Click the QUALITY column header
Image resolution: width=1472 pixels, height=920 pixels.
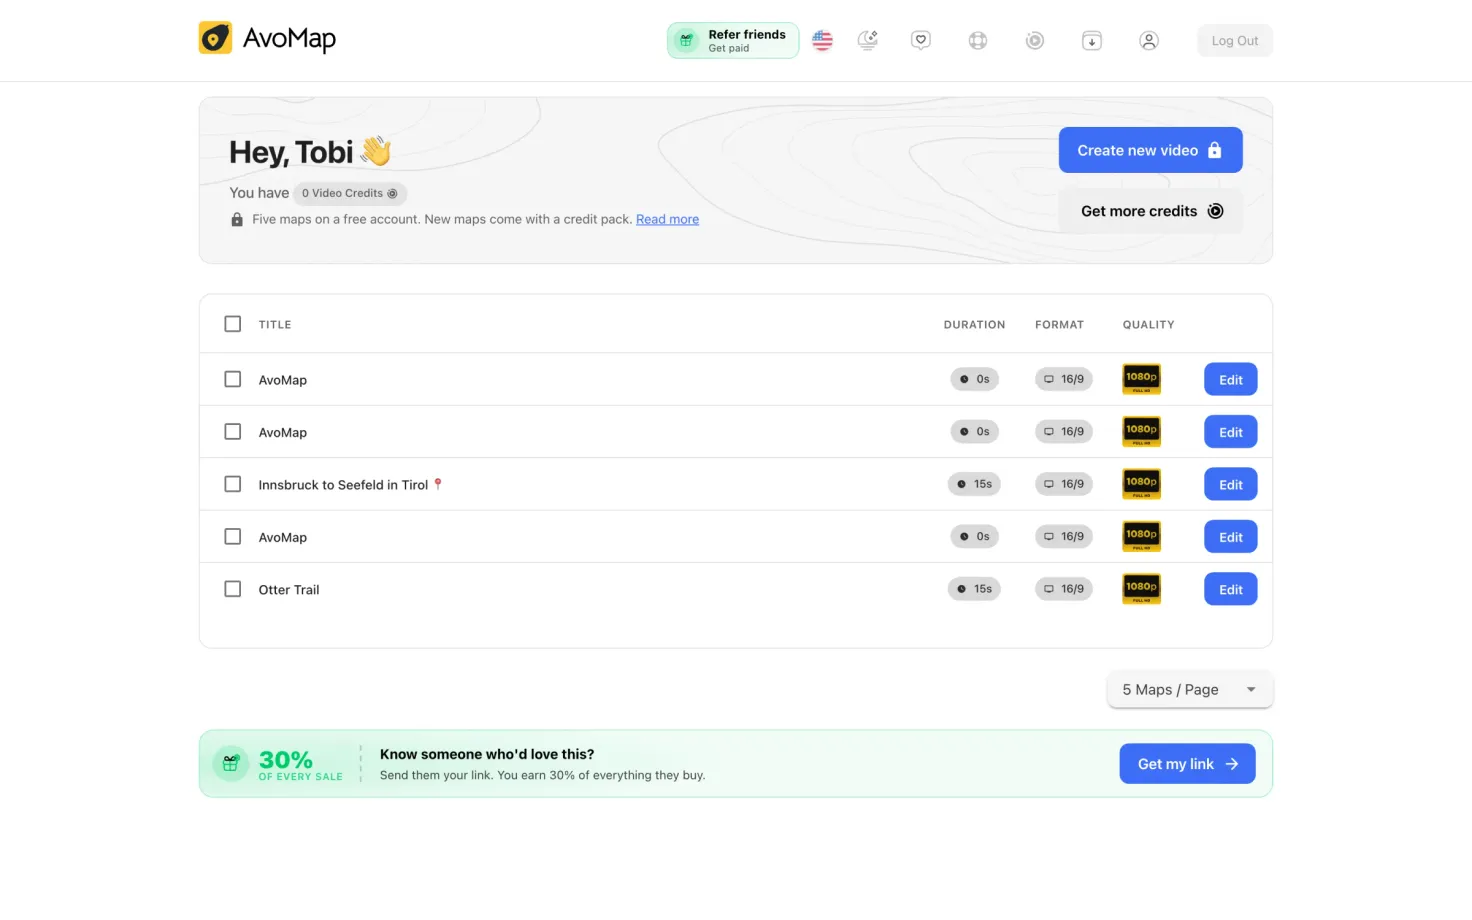[1149, 325]
